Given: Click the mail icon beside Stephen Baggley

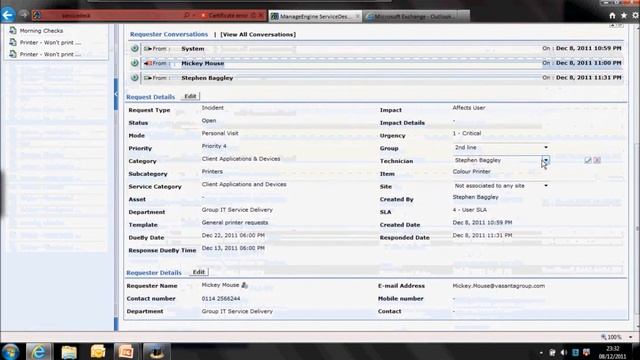Looking at the screenshot, I should pos(148,78).
